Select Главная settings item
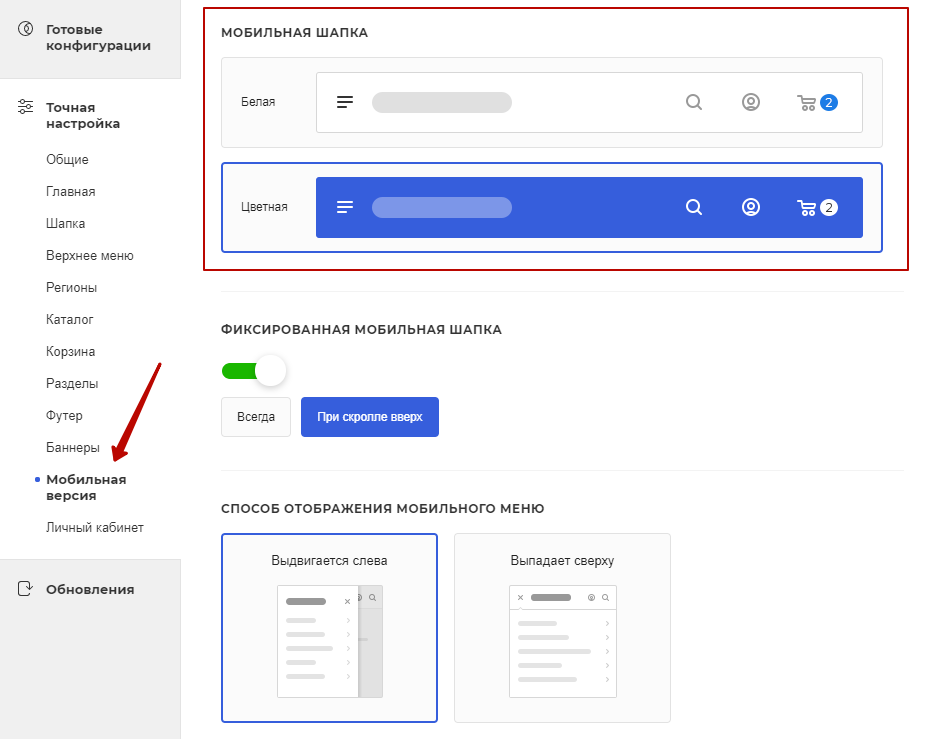The image size is (927, 739). click(x=70, y=192)
